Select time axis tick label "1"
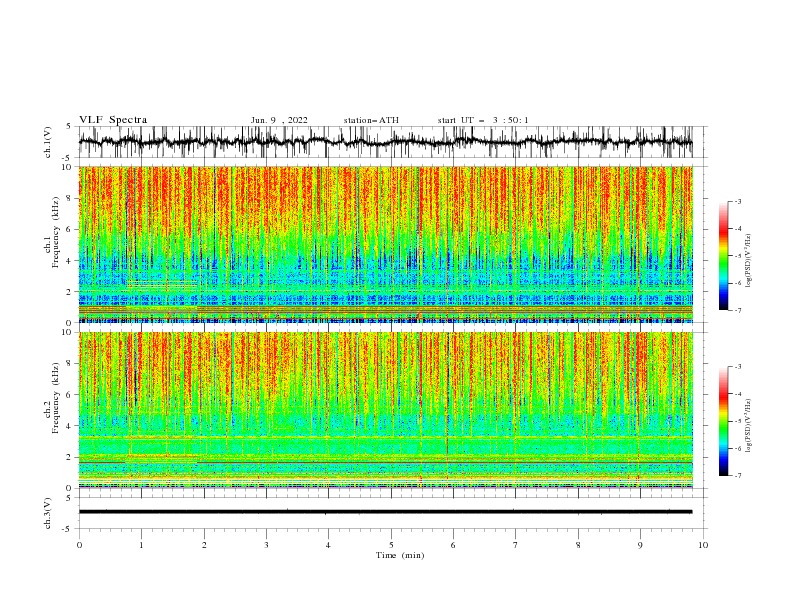The image size is (792, 612). [141, 545]
